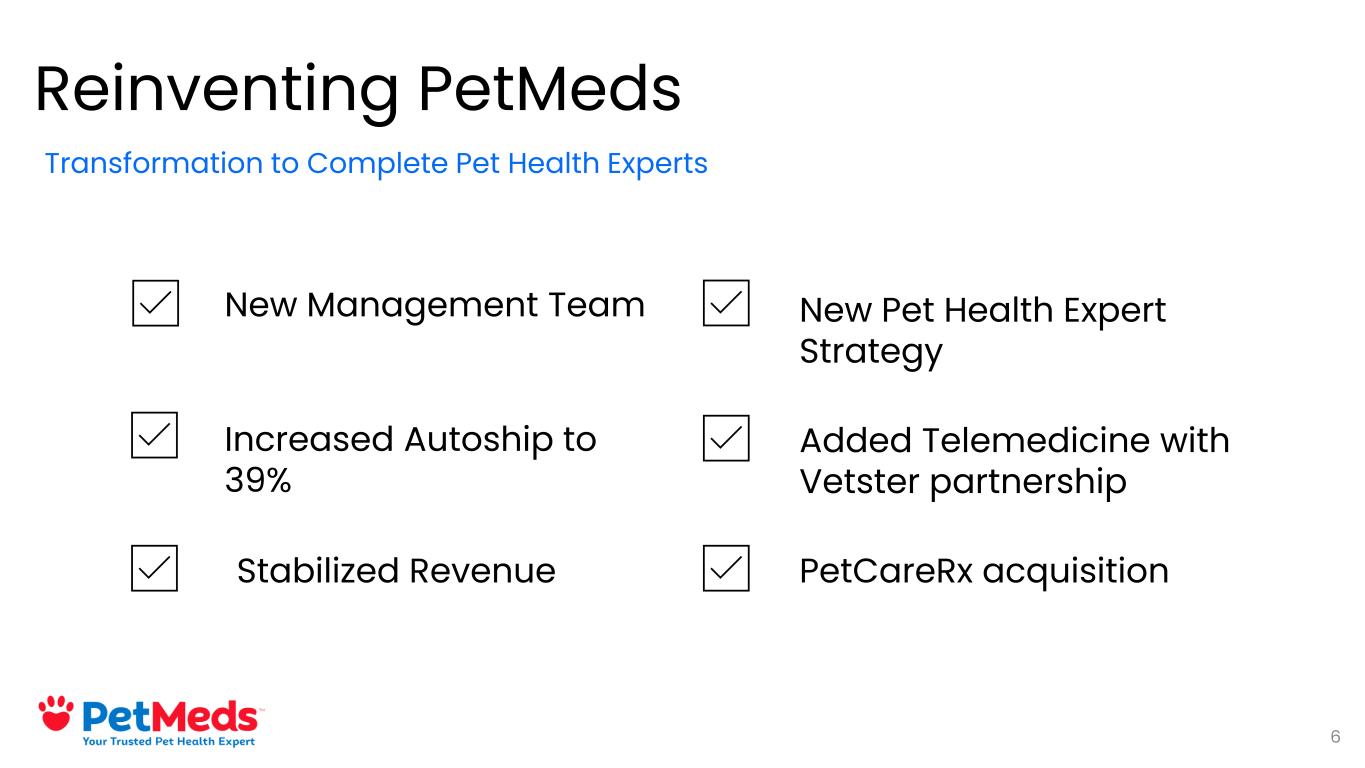Click the red paw icon in the logo
This screenshot has width=1365, height=768.
coord(56,712)
